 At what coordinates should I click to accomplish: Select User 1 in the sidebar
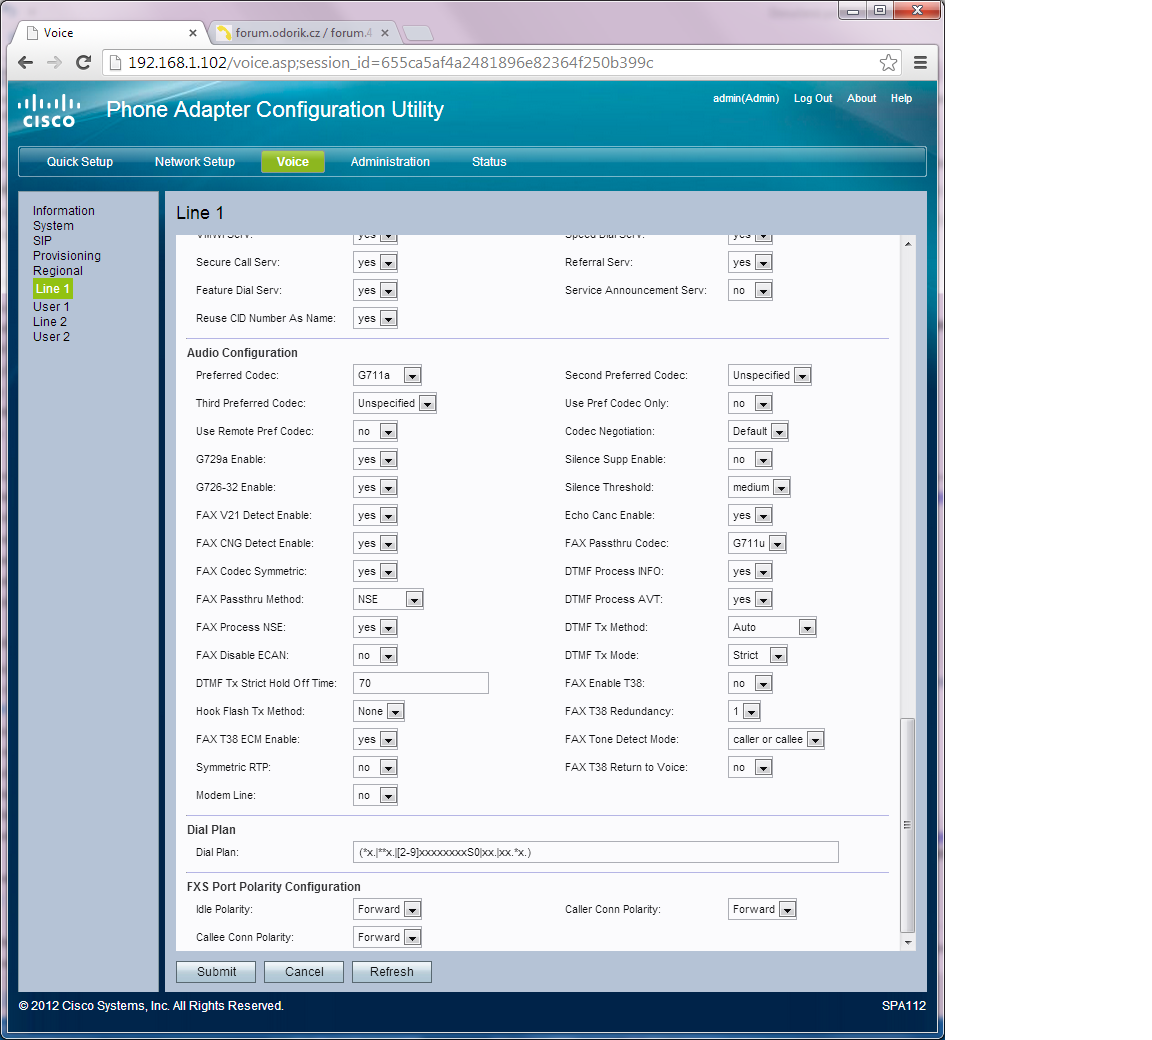coord(51,307)
